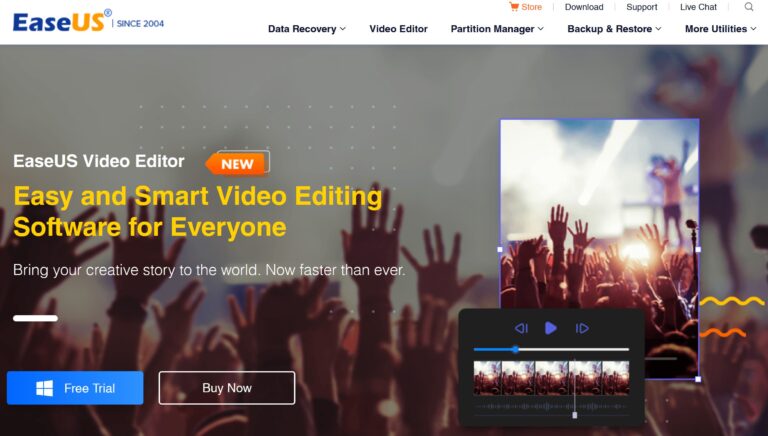Viewport: 768px width, 436px height.
Task: Start a Live Chat session
Action: coord(698,7)
